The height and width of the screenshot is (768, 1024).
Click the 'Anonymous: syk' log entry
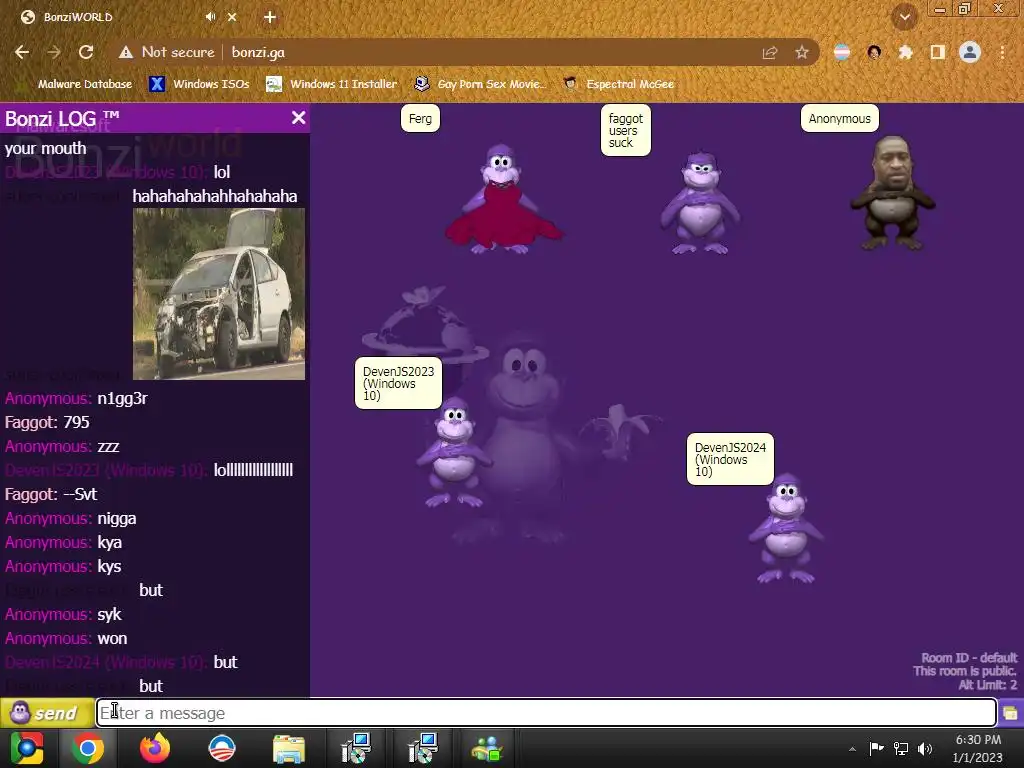point(63,615)
